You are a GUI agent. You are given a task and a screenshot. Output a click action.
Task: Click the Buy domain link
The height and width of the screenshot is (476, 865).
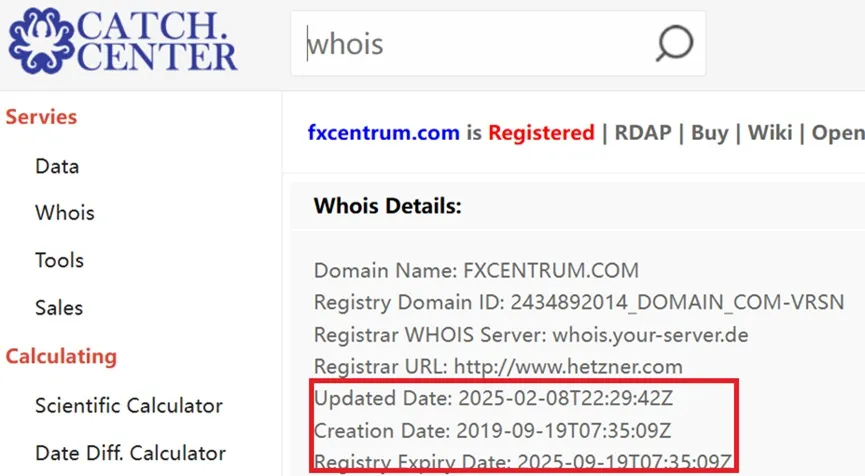click(709, 132)
